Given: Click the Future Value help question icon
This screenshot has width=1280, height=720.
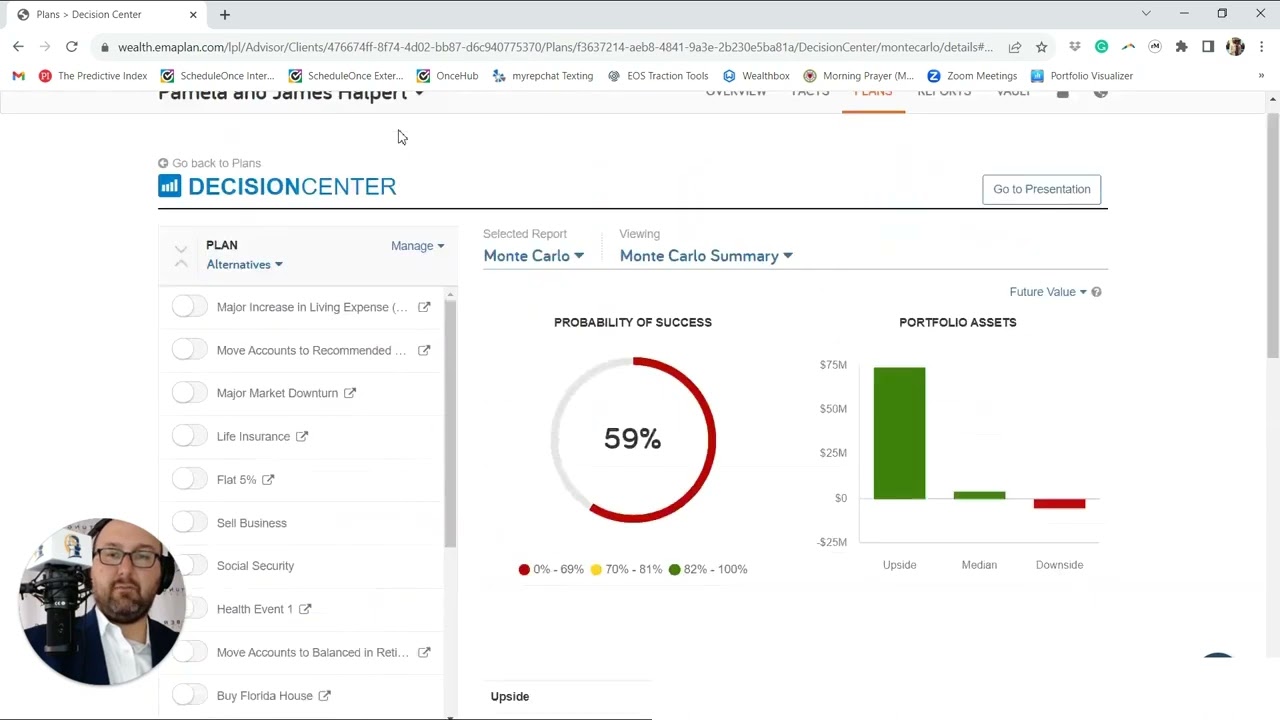Looking at the screenshot, I should (x=1096, y=292).
